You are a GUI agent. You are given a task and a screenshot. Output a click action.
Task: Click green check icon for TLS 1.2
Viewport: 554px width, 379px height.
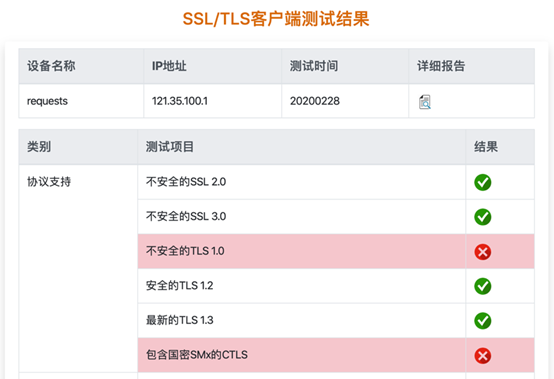coord(483,286)
